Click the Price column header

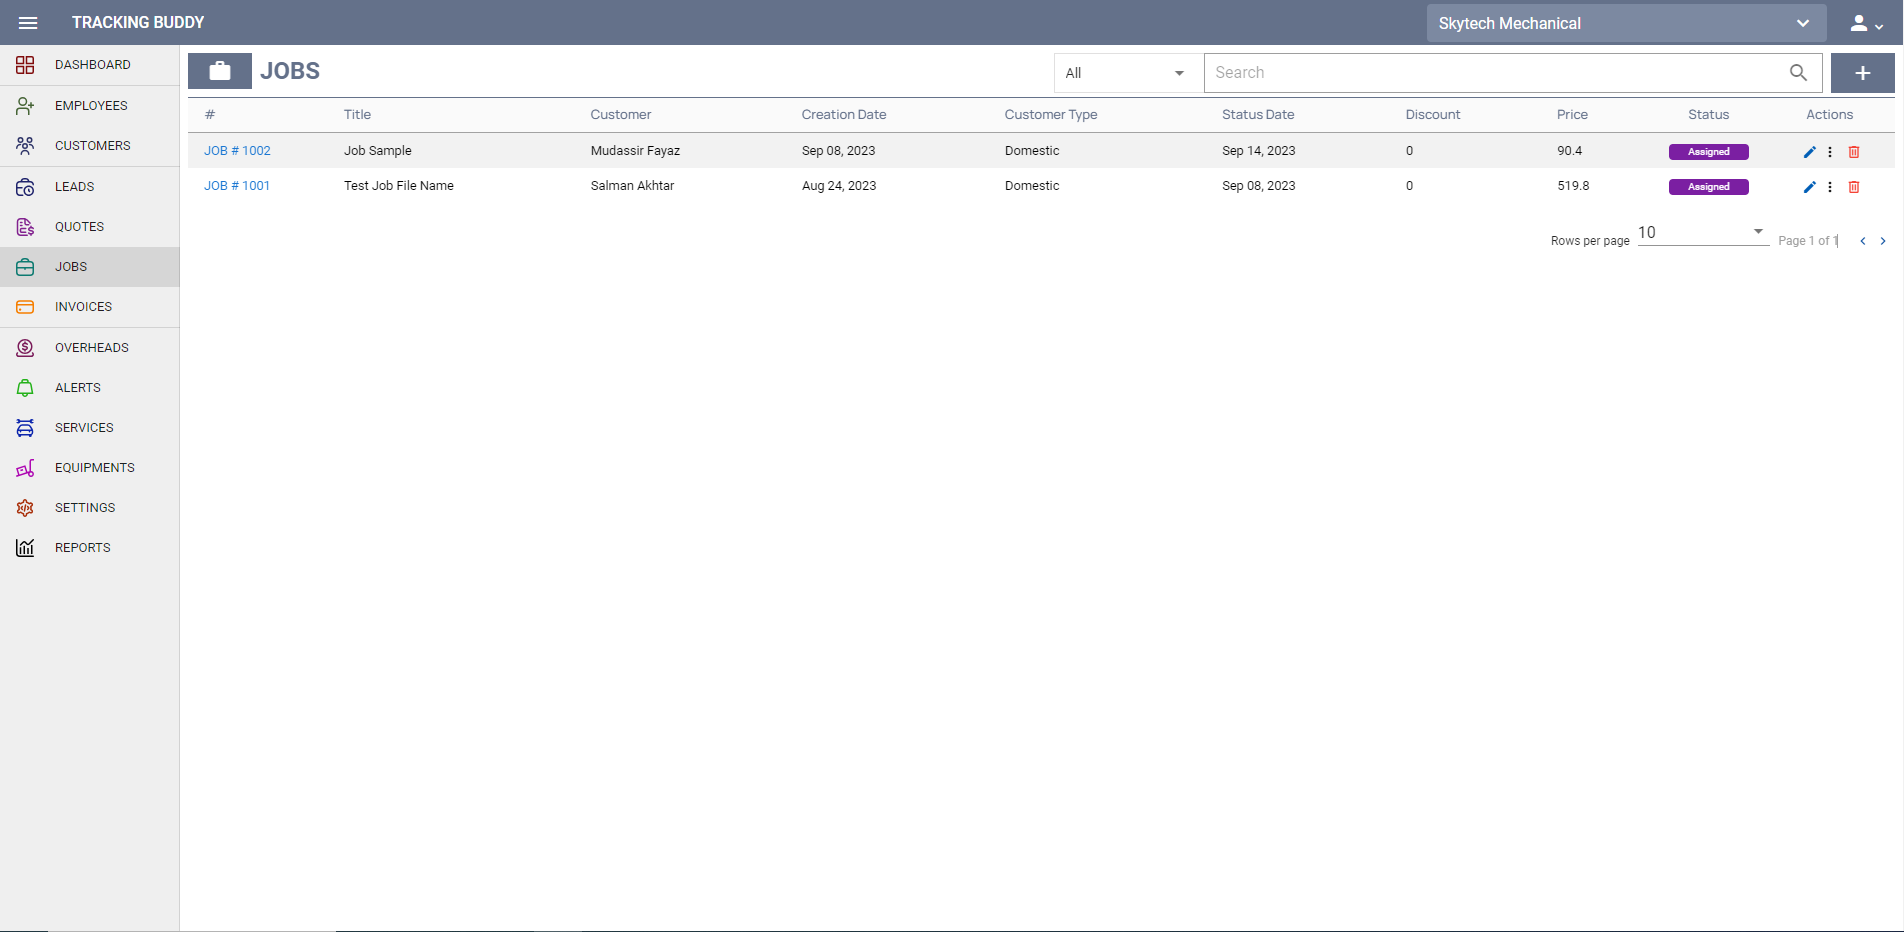pyautogui.click(x=1572, y=115)
